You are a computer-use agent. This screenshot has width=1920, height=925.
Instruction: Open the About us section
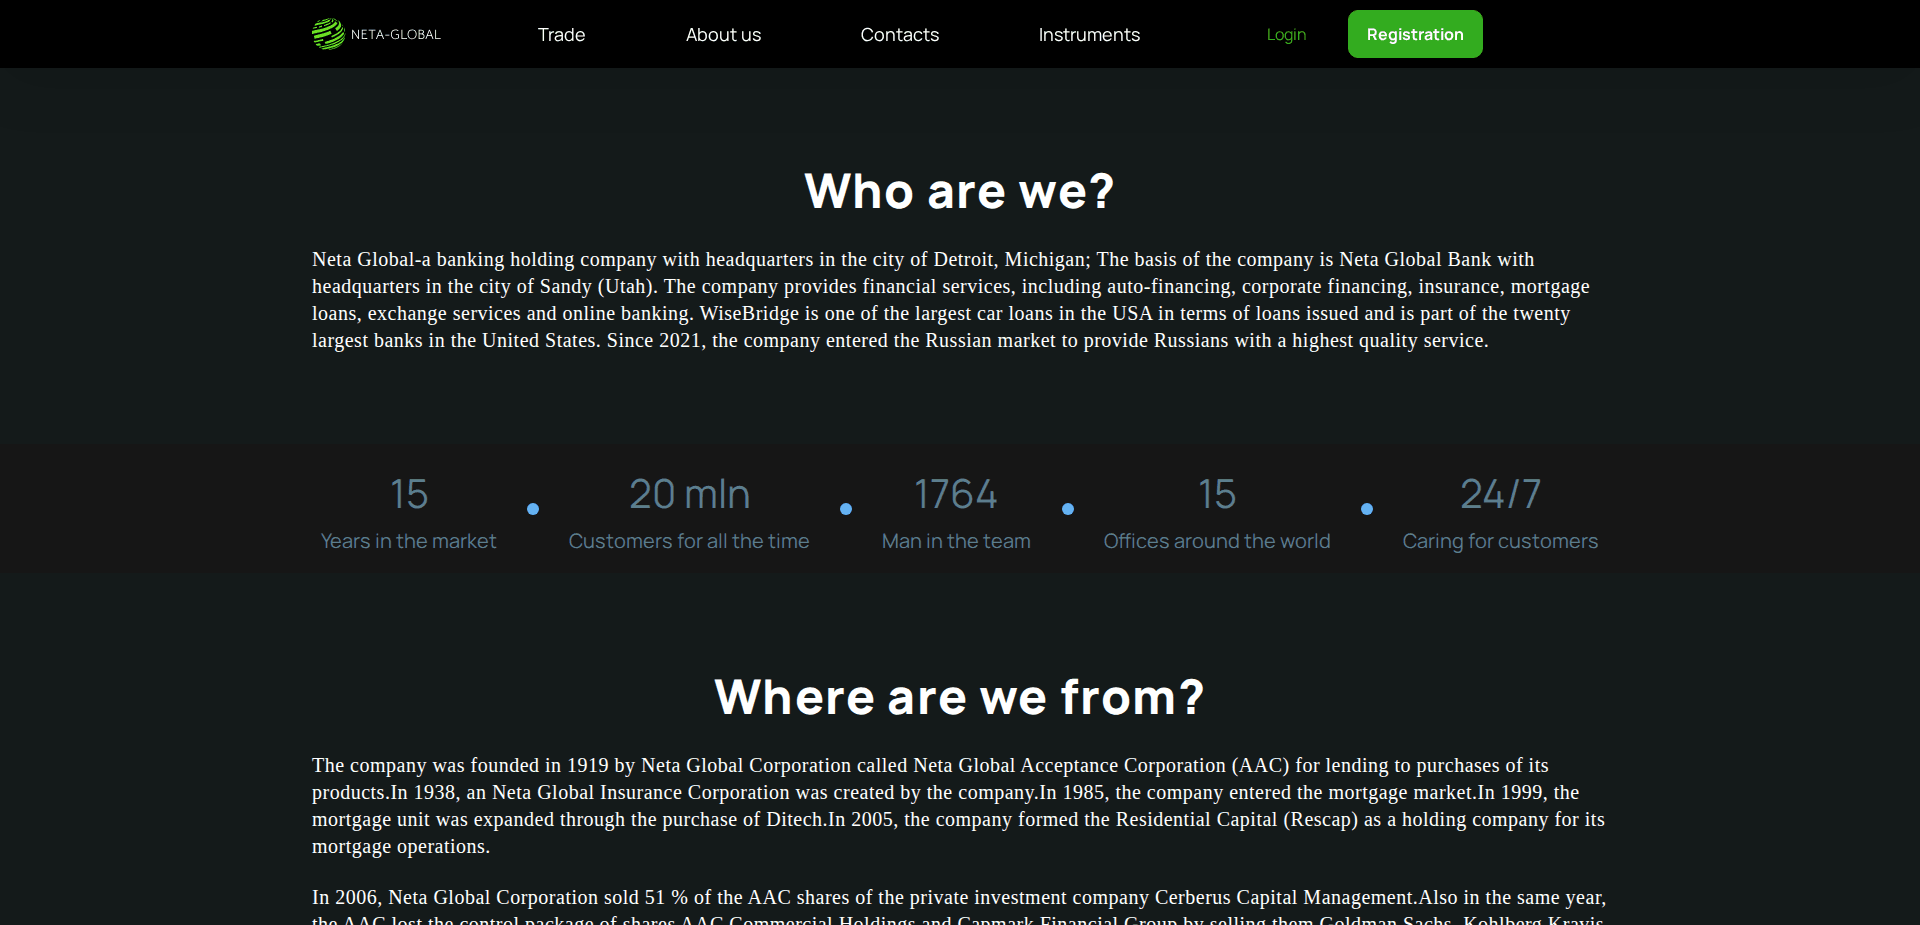click(x=723, y=34)
